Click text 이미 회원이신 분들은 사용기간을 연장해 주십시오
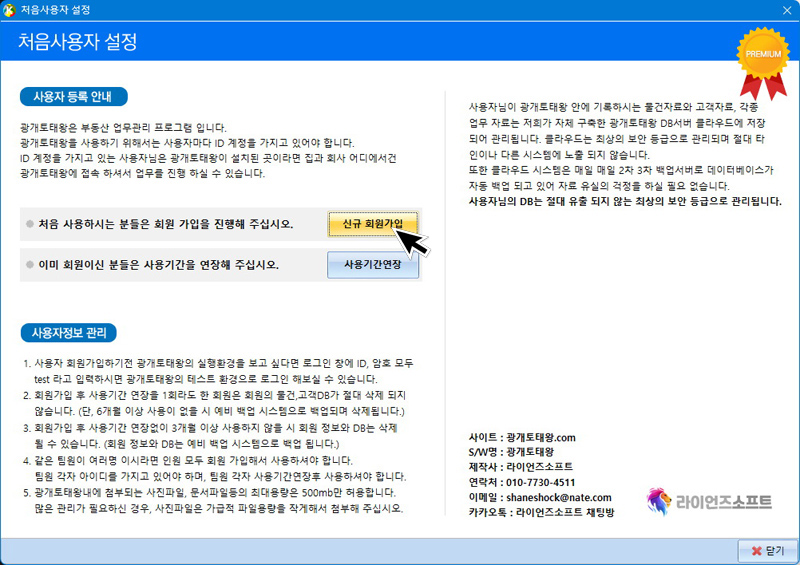 tap(159, 264)
